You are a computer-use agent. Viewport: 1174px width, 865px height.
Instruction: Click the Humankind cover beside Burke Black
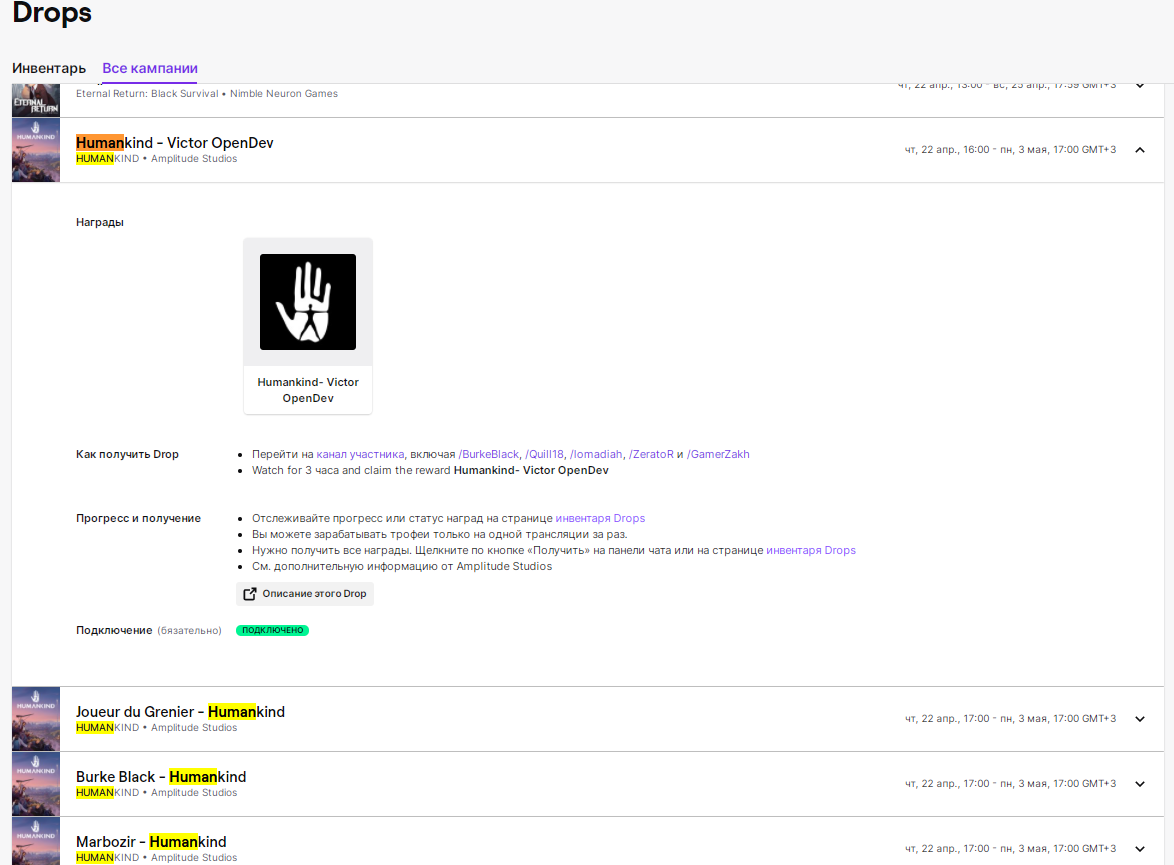point(36,784)
